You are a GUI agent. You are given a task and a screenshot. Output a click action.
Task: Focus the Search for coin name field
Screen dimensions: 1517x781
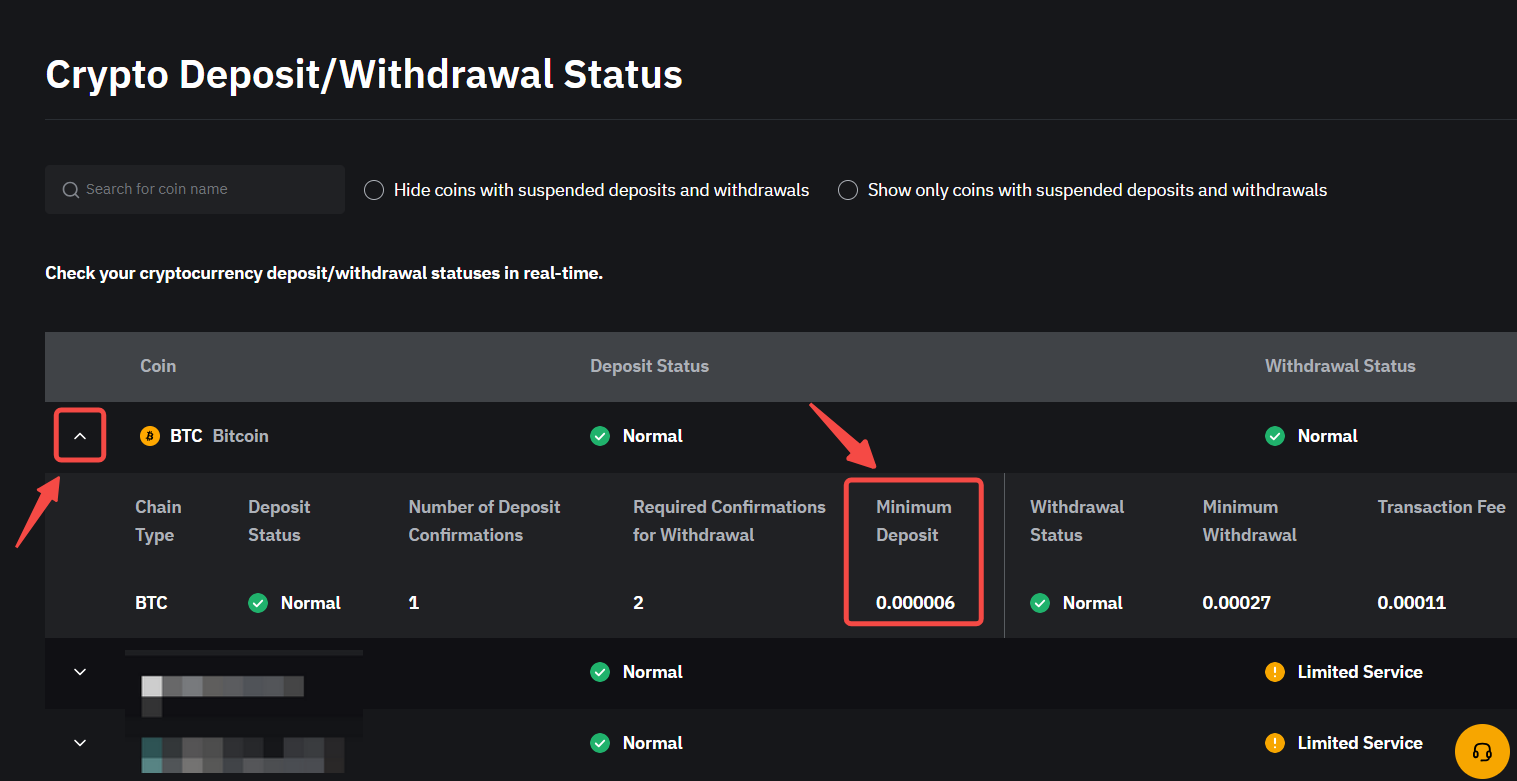pyautogui.click(x=210, y=190)
